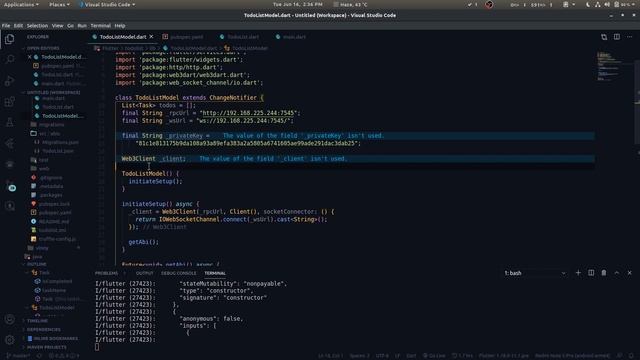Open the Testing flask icon view
Viewport: 640px width, 360px height.
pyautogui.click(x=9, y=122)
